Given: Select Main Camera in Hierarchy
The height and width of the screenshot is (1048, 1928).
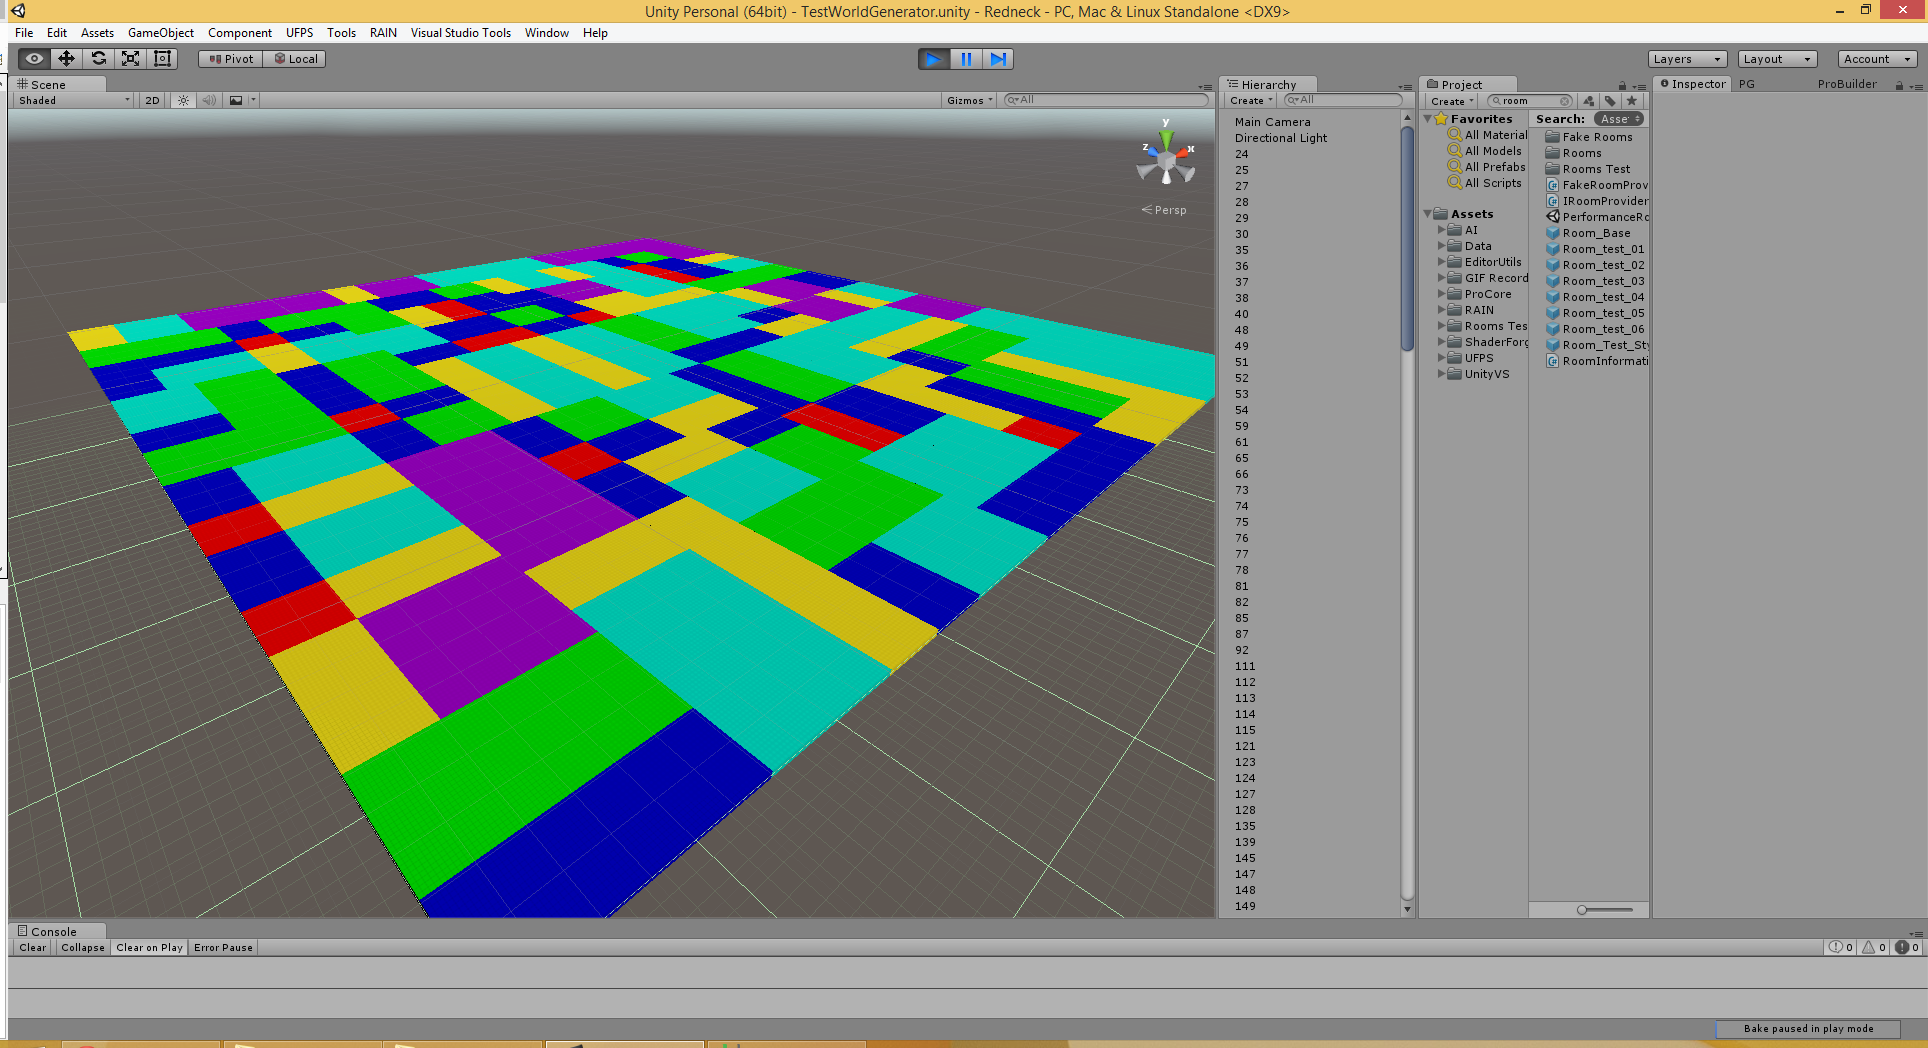Looking at the screenshot, I should (1272, 122).
